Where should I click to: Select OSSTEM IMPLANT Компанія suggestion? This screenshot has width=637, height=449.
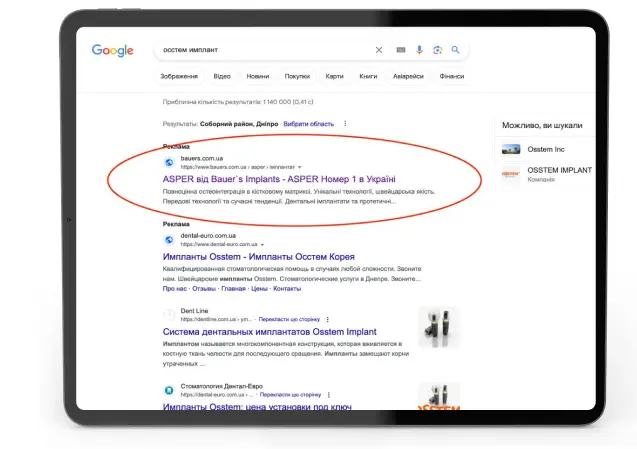pyautogui.click(x=546, y=174)
